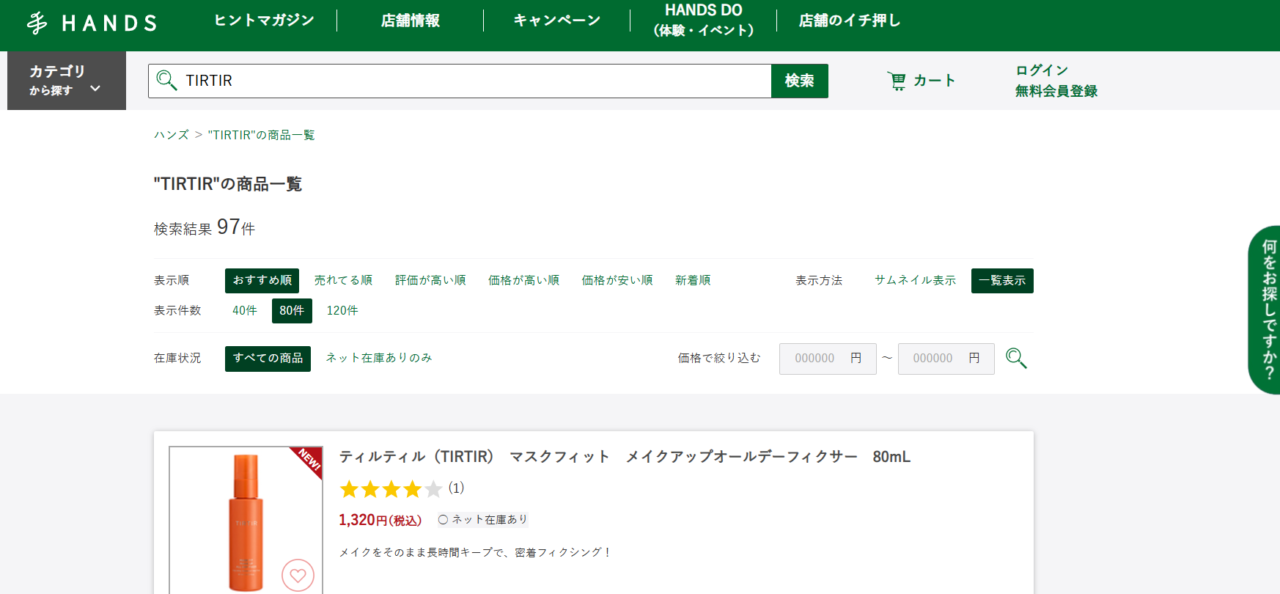Click the star rating of the product

pos(391,489)
